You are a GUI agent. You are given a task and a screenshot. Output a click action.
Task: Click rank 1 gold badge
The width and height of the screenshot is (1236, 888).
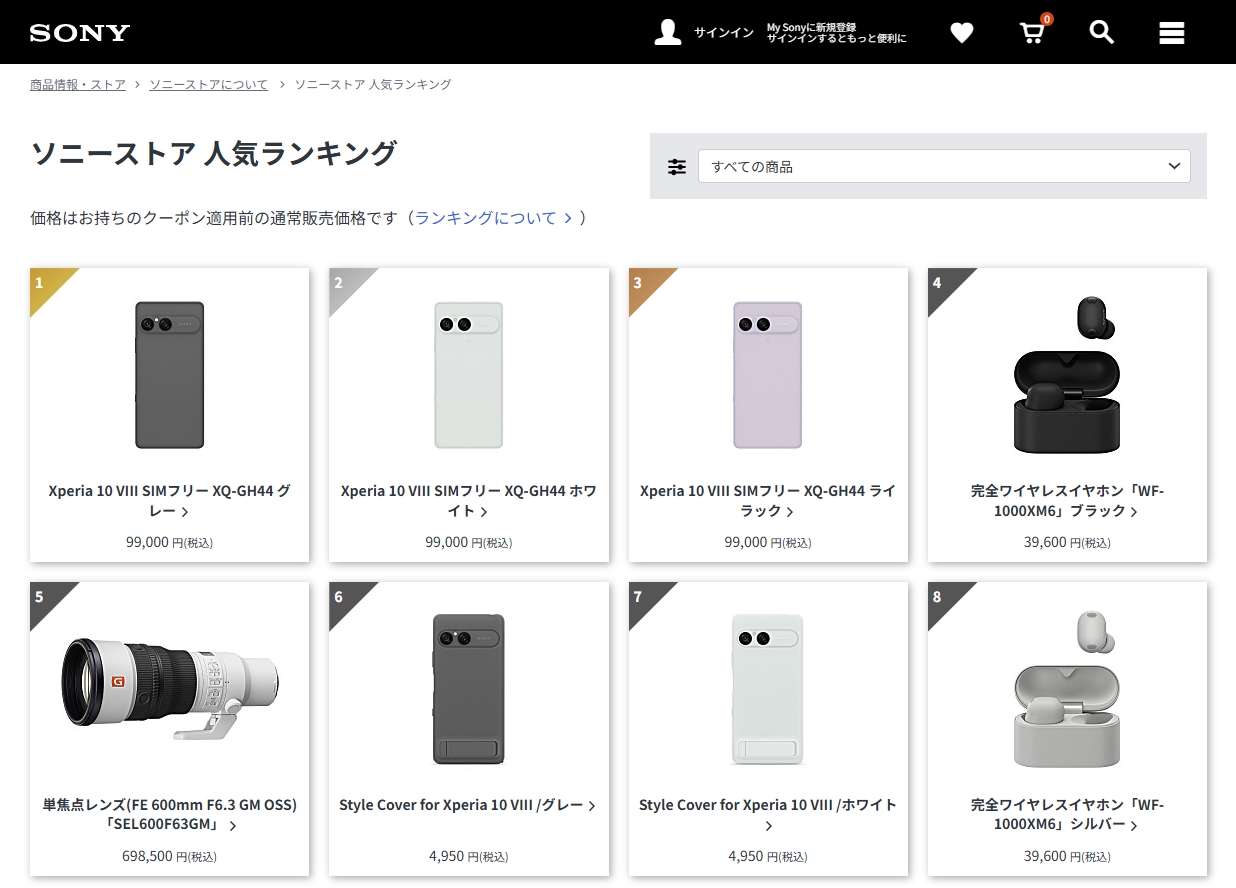point(44,282)
